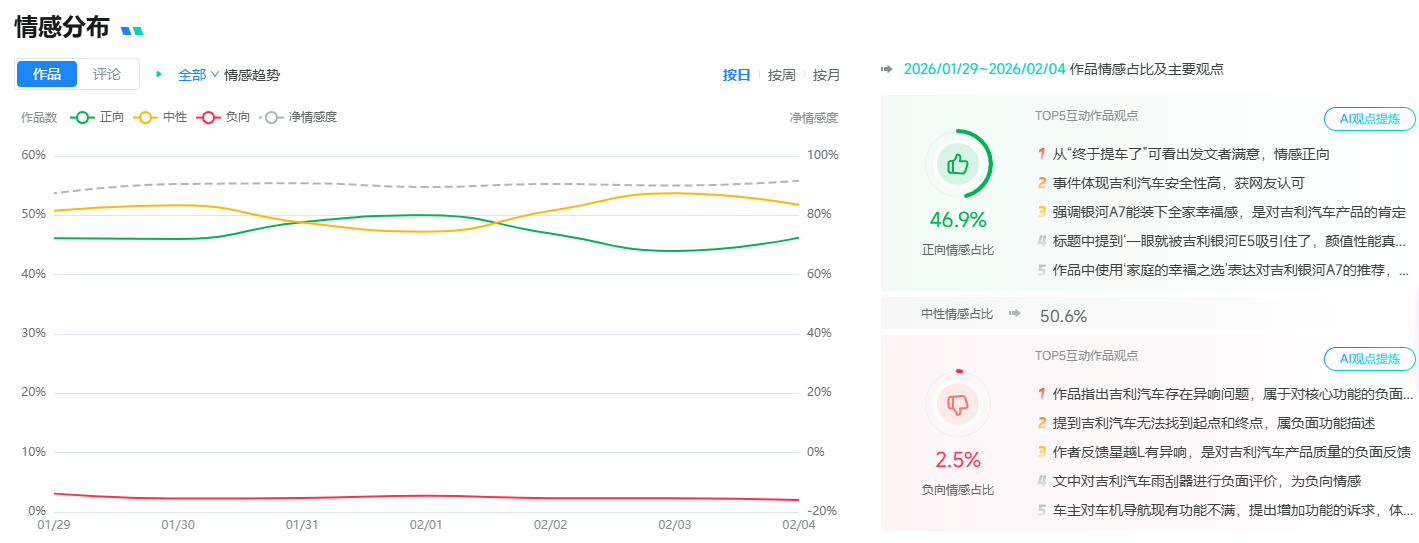Switch to the 评论 tab

tap(107, 74)
